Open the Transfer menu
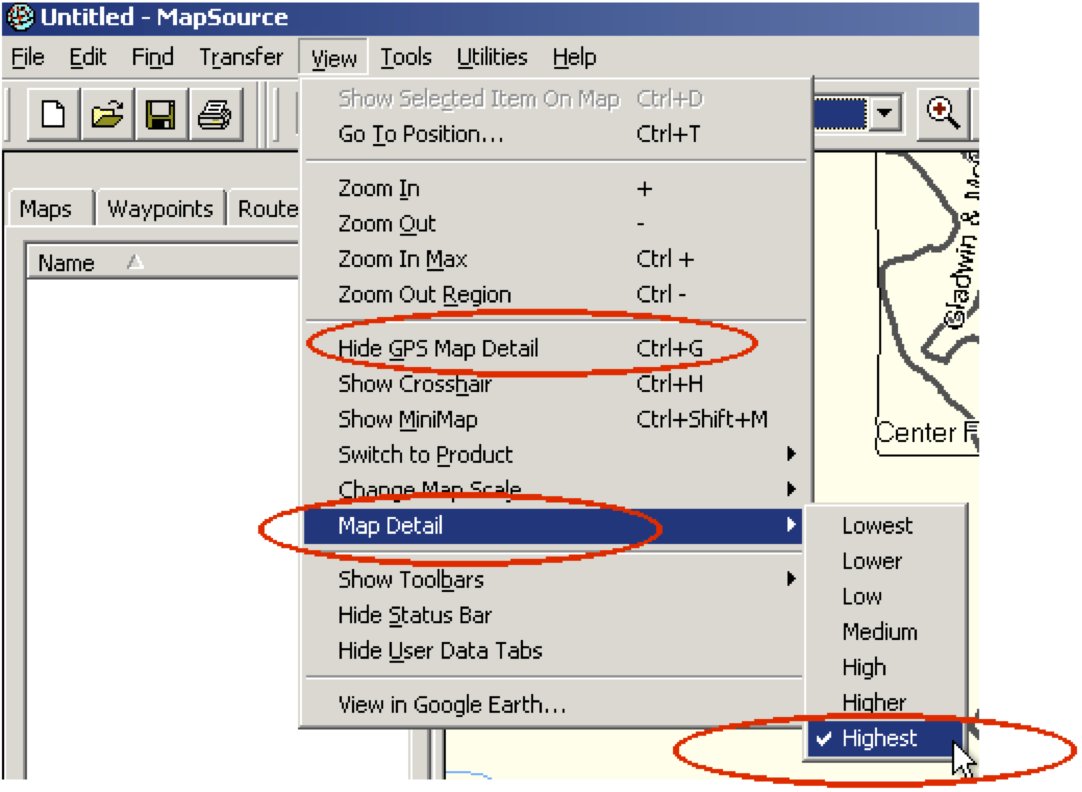Viewport: 1082px width, 792px height. point(241,57)
